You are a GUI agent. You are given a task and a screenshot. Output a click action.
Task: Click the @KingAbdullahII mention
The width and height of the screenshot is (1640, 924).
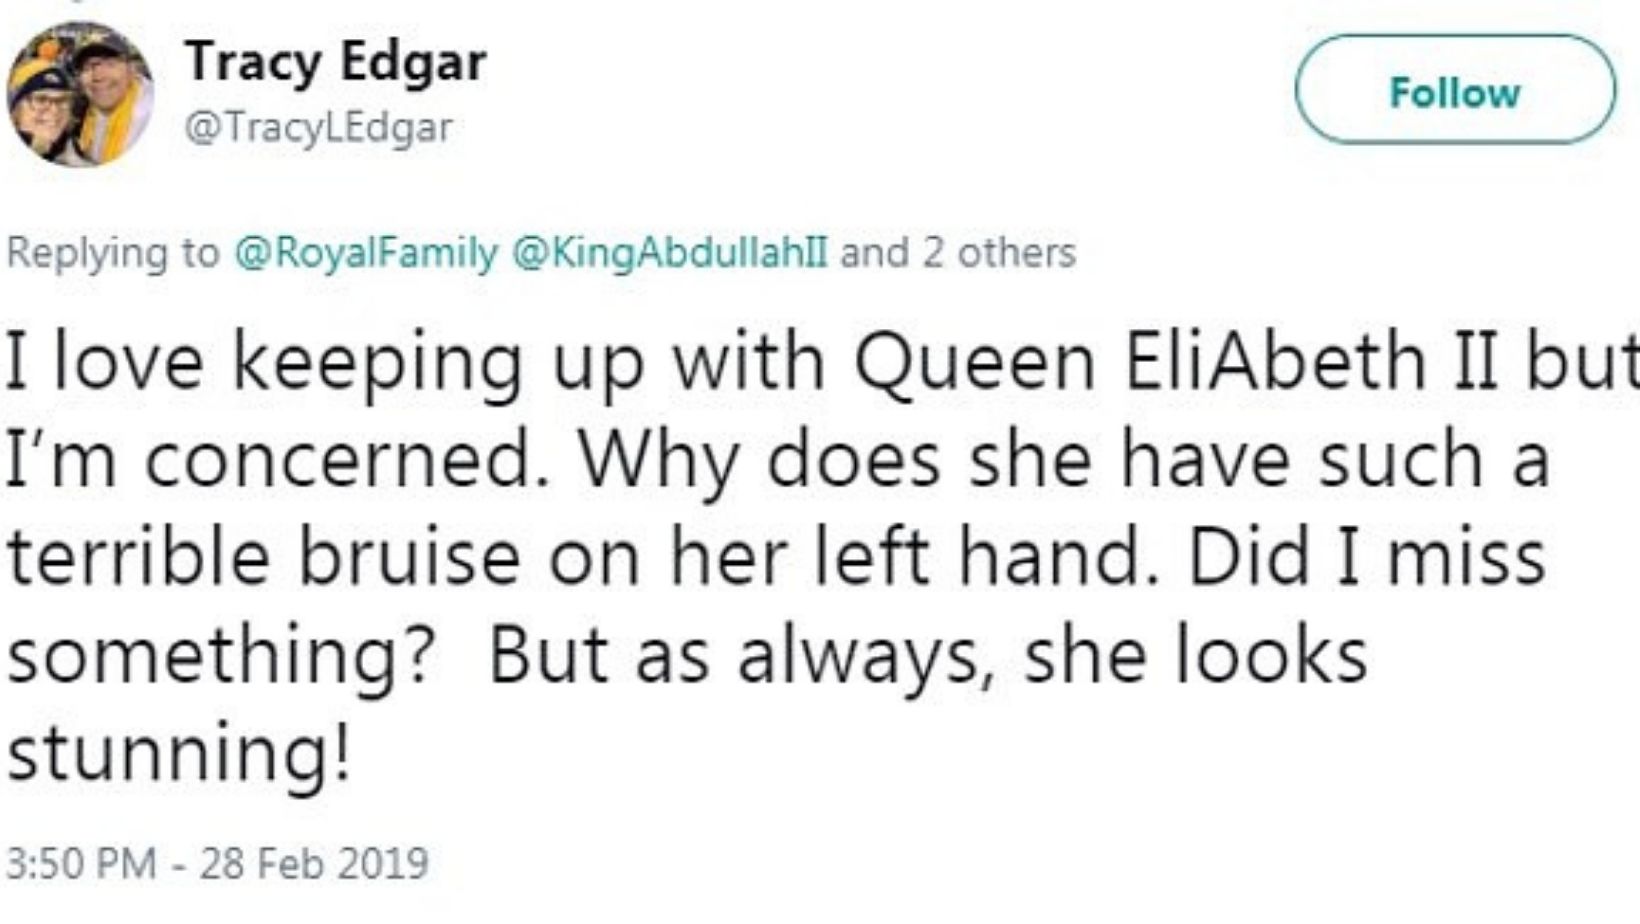[669, 252]
